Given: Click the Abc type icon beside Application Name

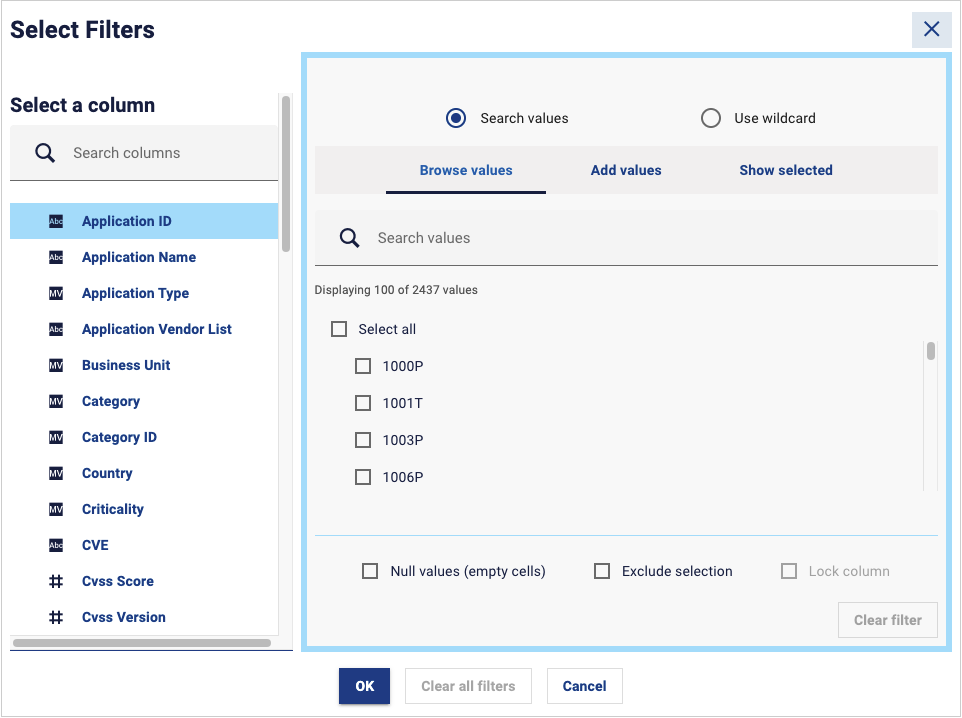Looking at the screenshot, I should 56,257.
